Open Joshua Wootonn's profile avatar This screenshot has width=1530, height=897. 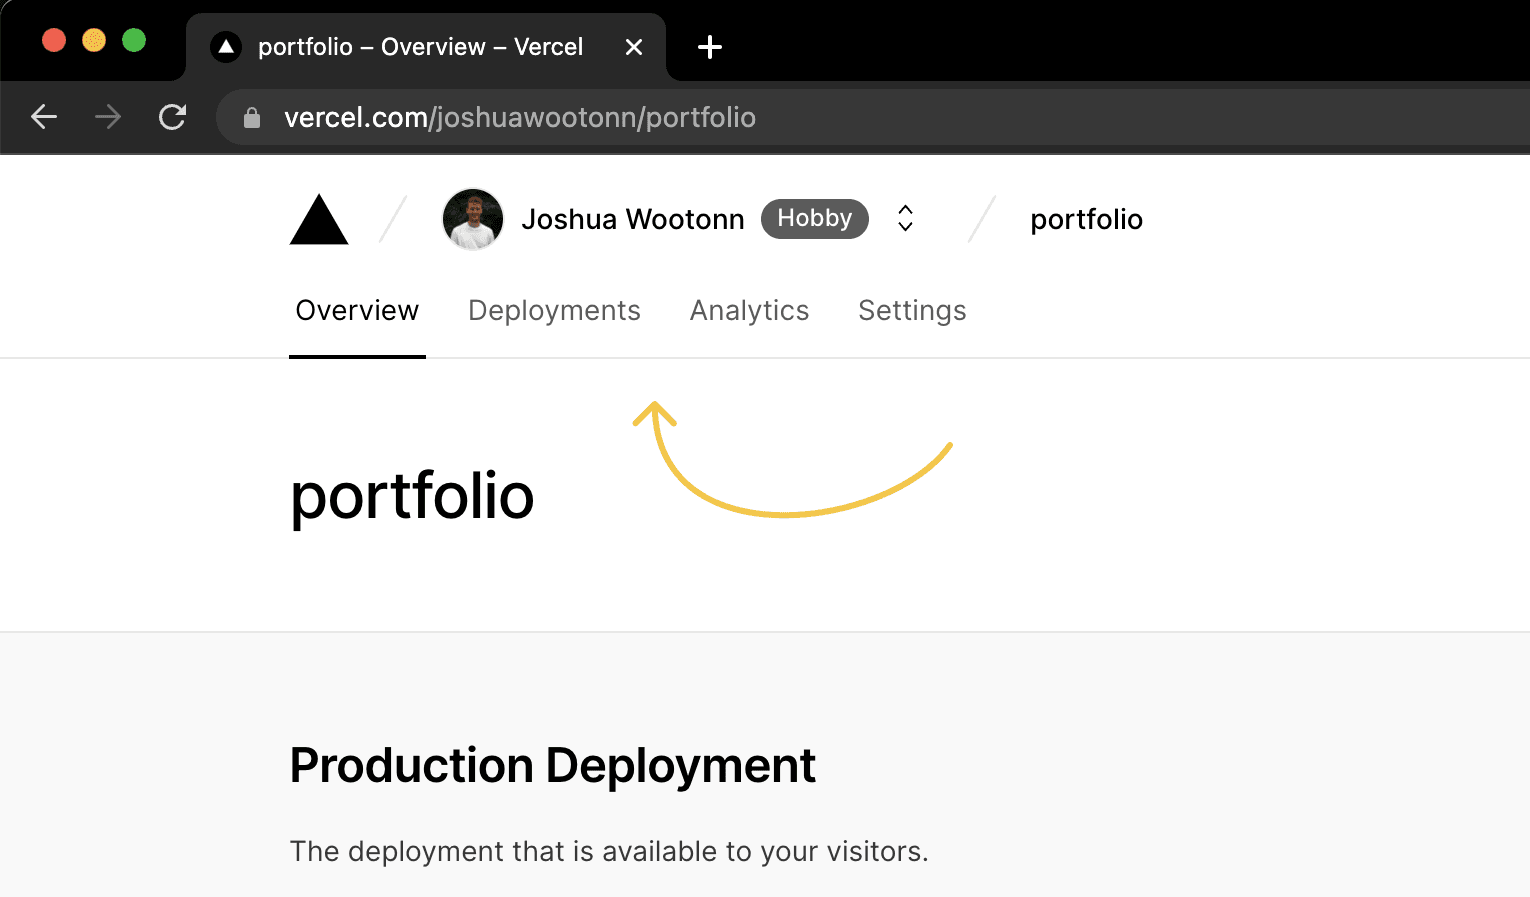tap(472, 218)
